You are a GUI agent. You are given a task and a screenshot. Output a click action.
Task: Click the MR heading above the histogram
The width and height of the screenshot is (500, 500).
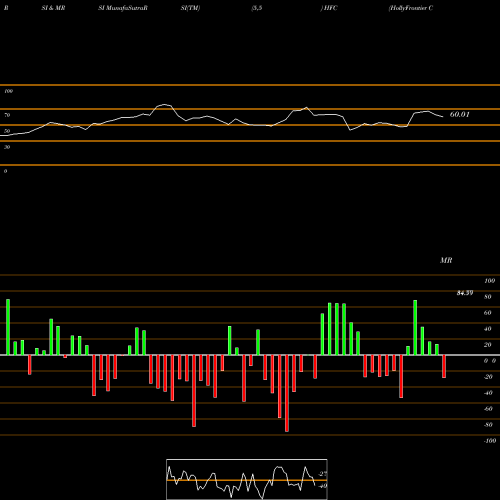[x=446, y=260]
